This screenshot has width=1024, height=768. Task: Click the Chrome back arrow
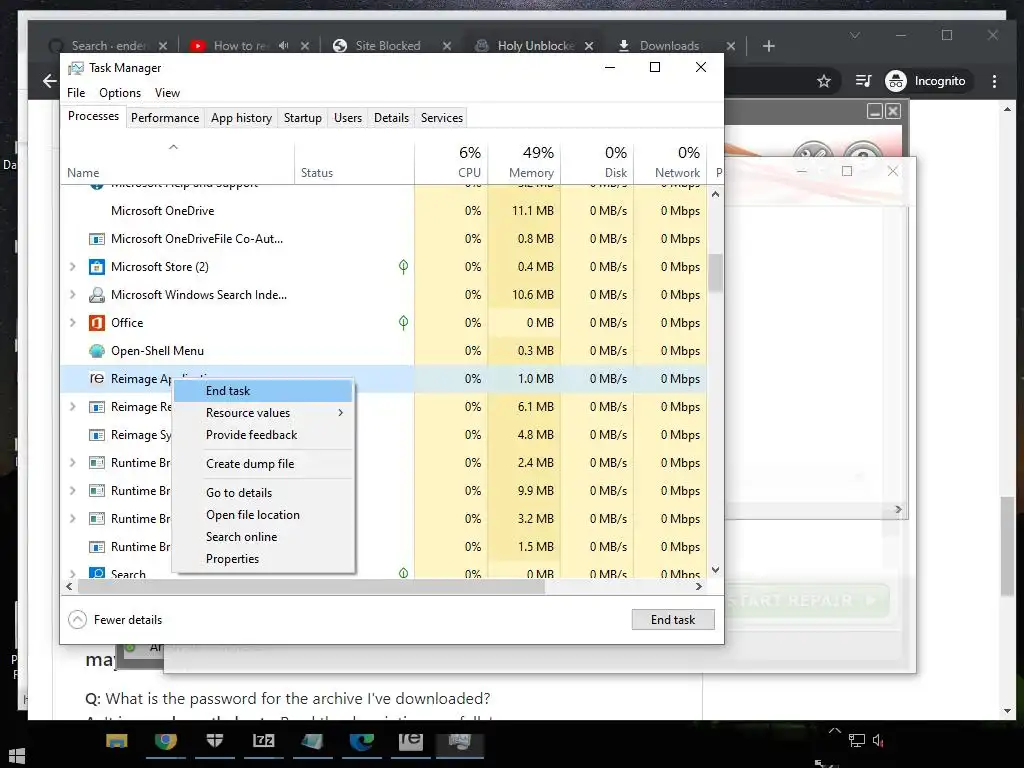(x=50, y=81)
